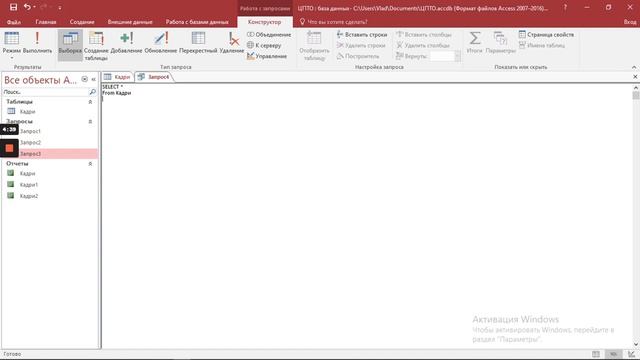This screenshot has height=360, width=640.
Task: Choose the Удаление delete query
Action: pyautogui.click(x=232, y=43)
